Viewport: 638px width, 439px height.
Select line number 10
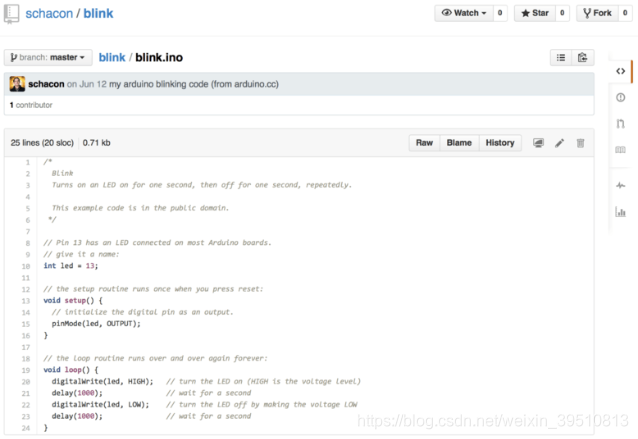click(26, 266)
